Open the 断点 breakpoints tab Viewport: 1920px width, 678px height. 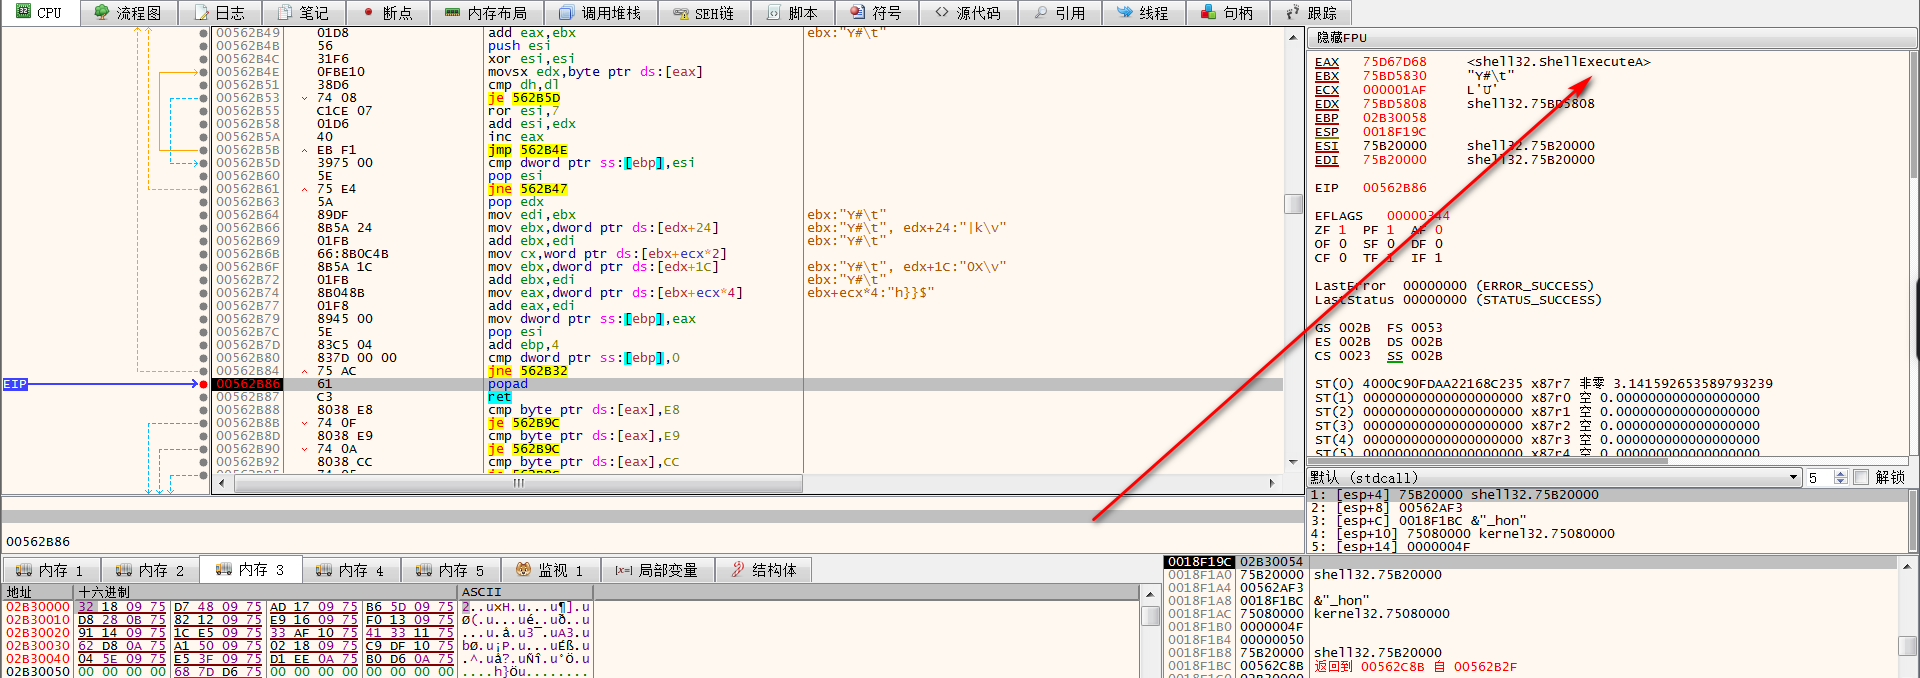click(388, 13)
